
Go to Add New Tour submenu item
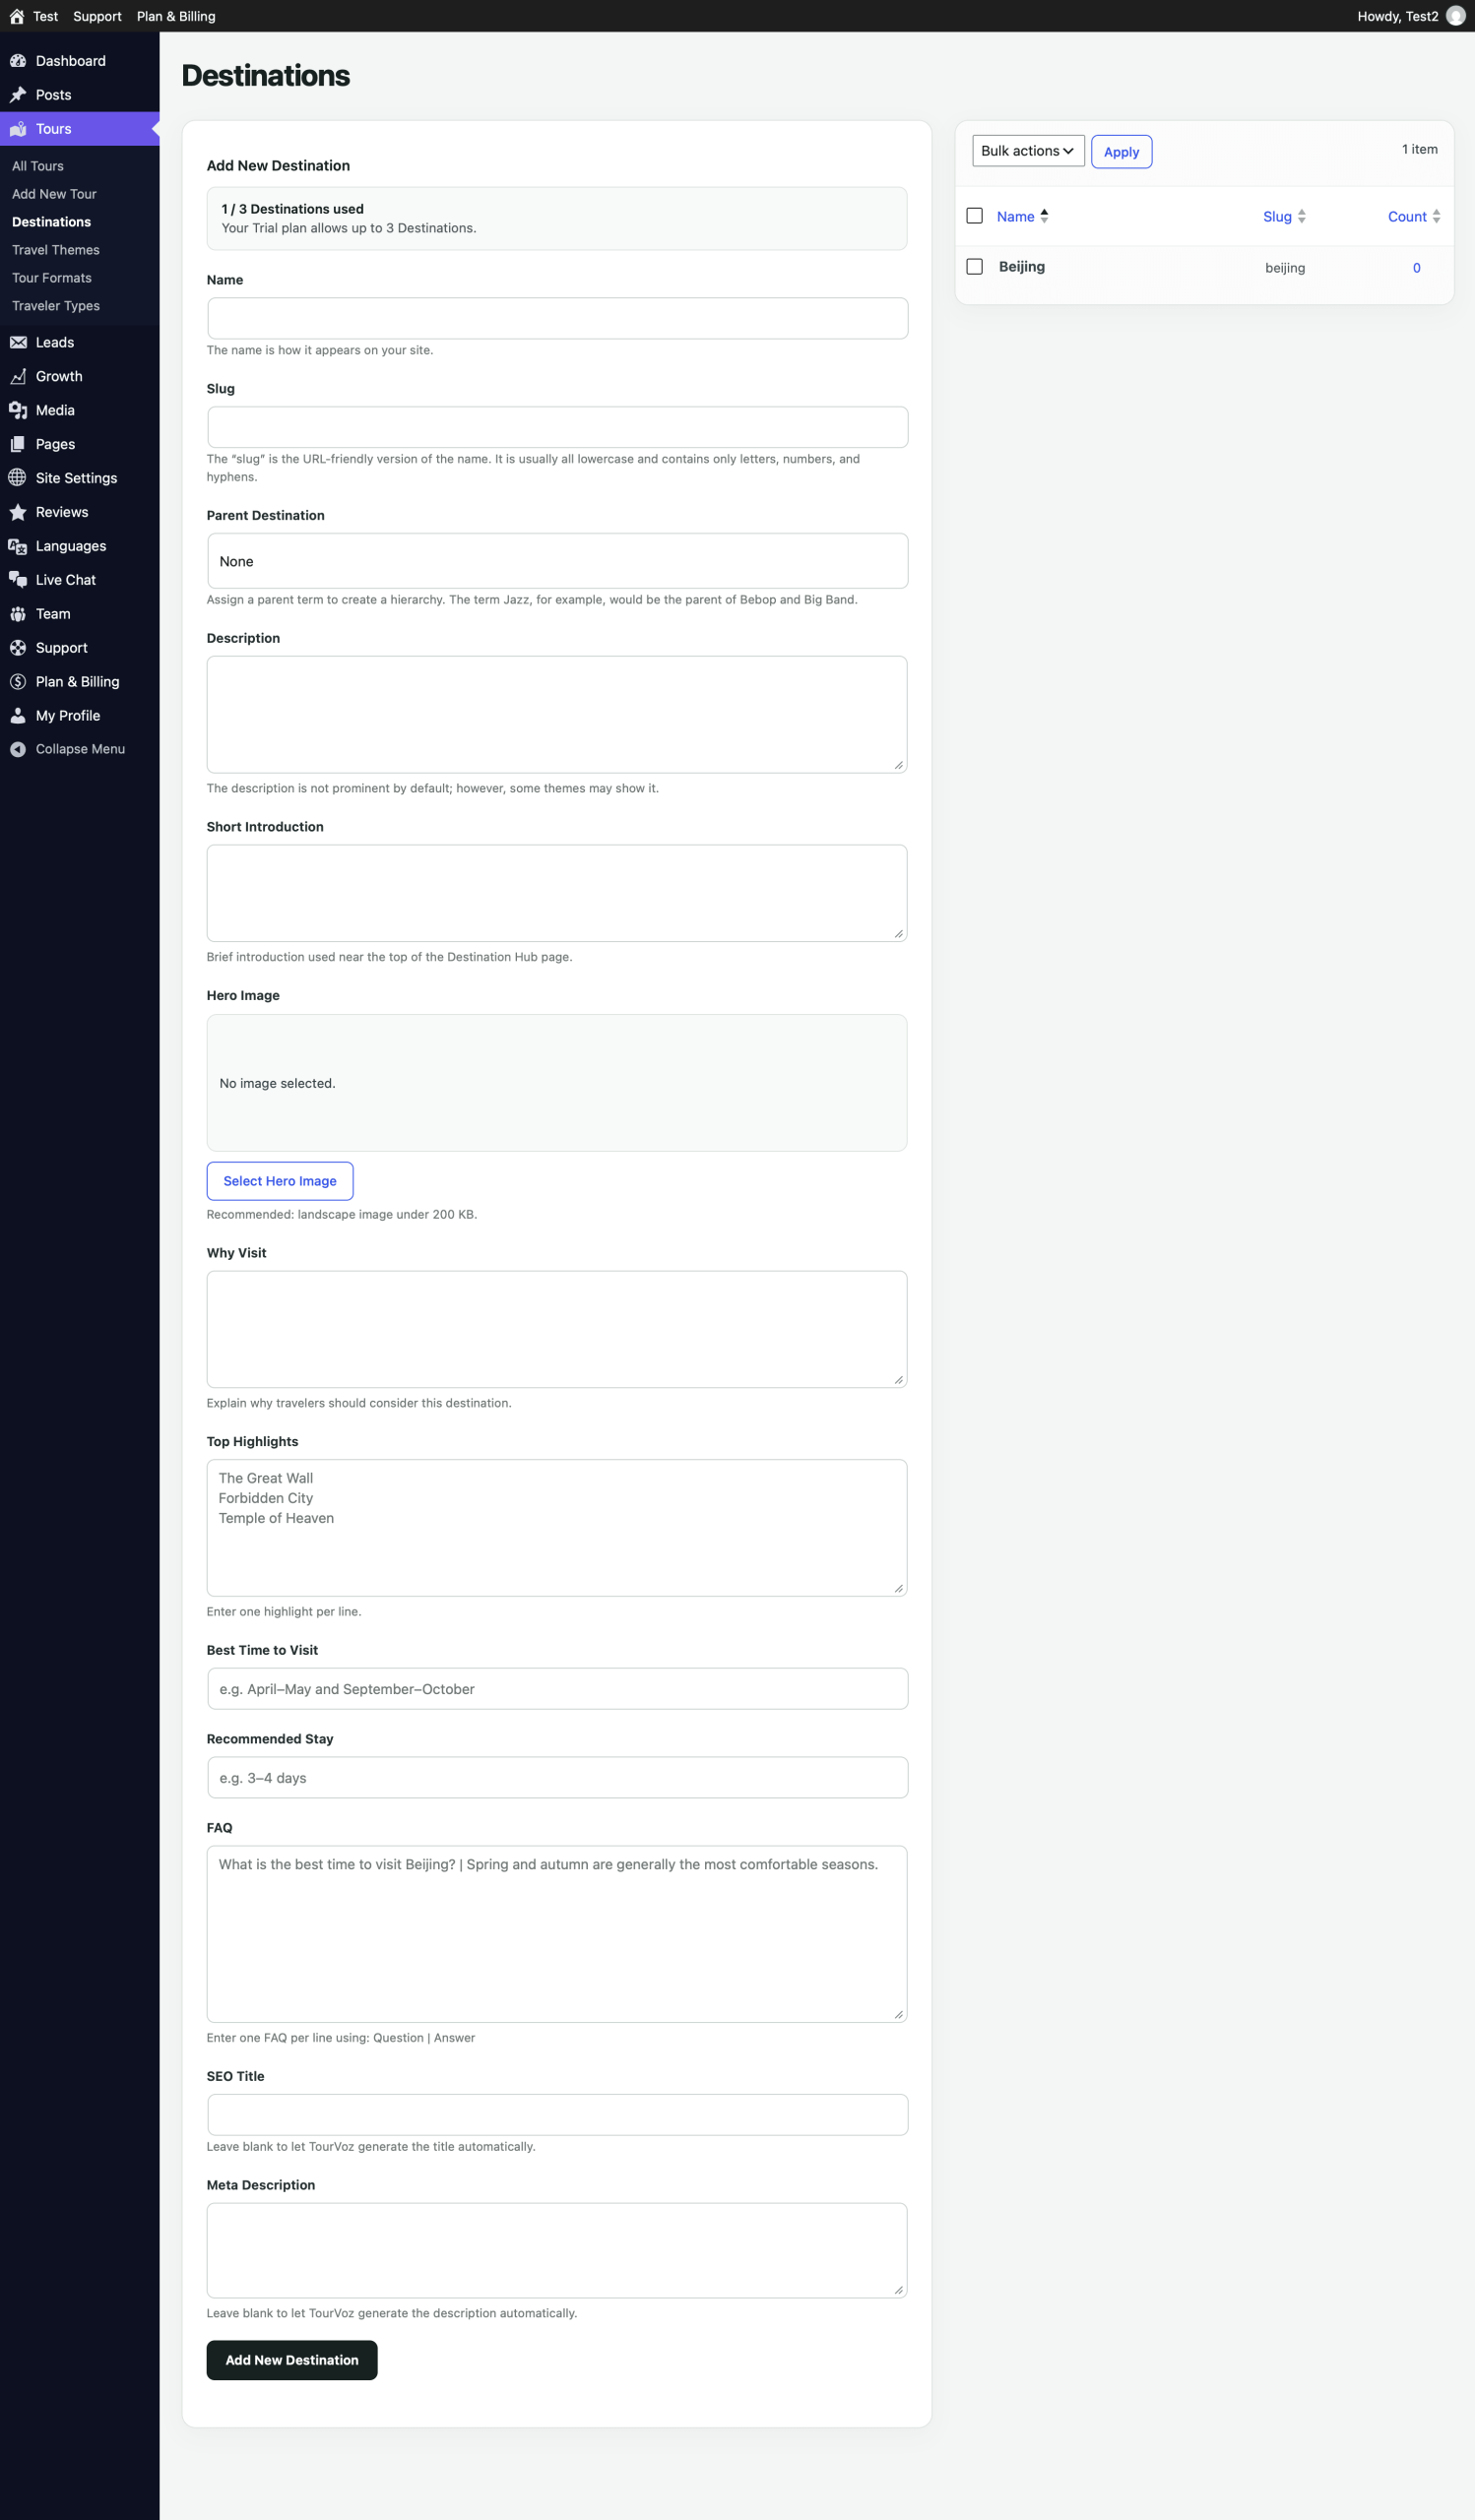point(54,194)
